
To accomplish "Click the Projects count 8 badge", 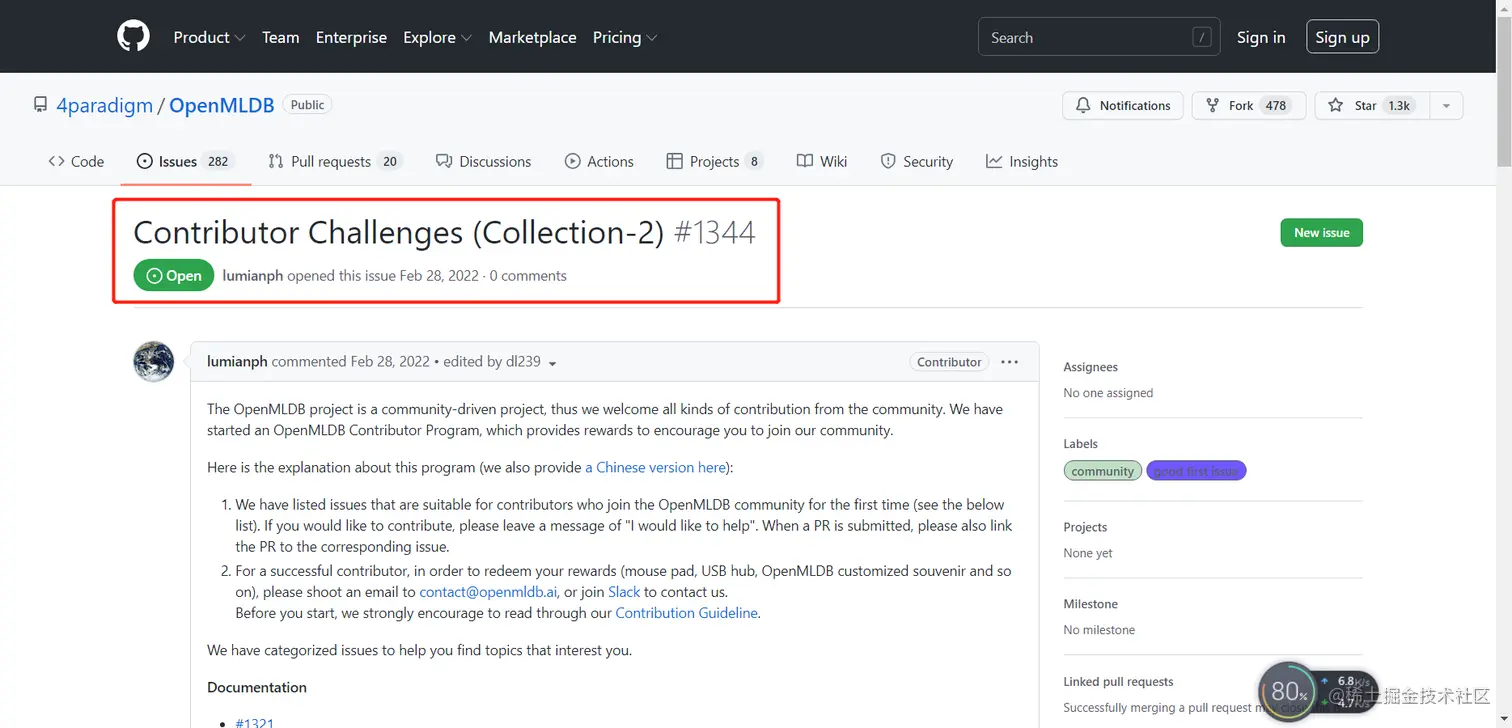I will click(754, 161).
